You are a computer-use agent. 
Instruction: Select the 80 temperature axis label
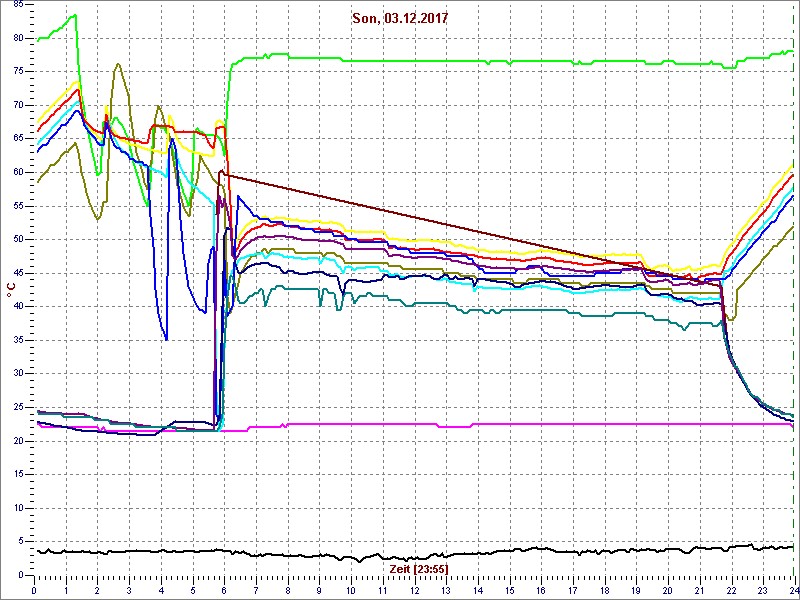pos(18,38)
